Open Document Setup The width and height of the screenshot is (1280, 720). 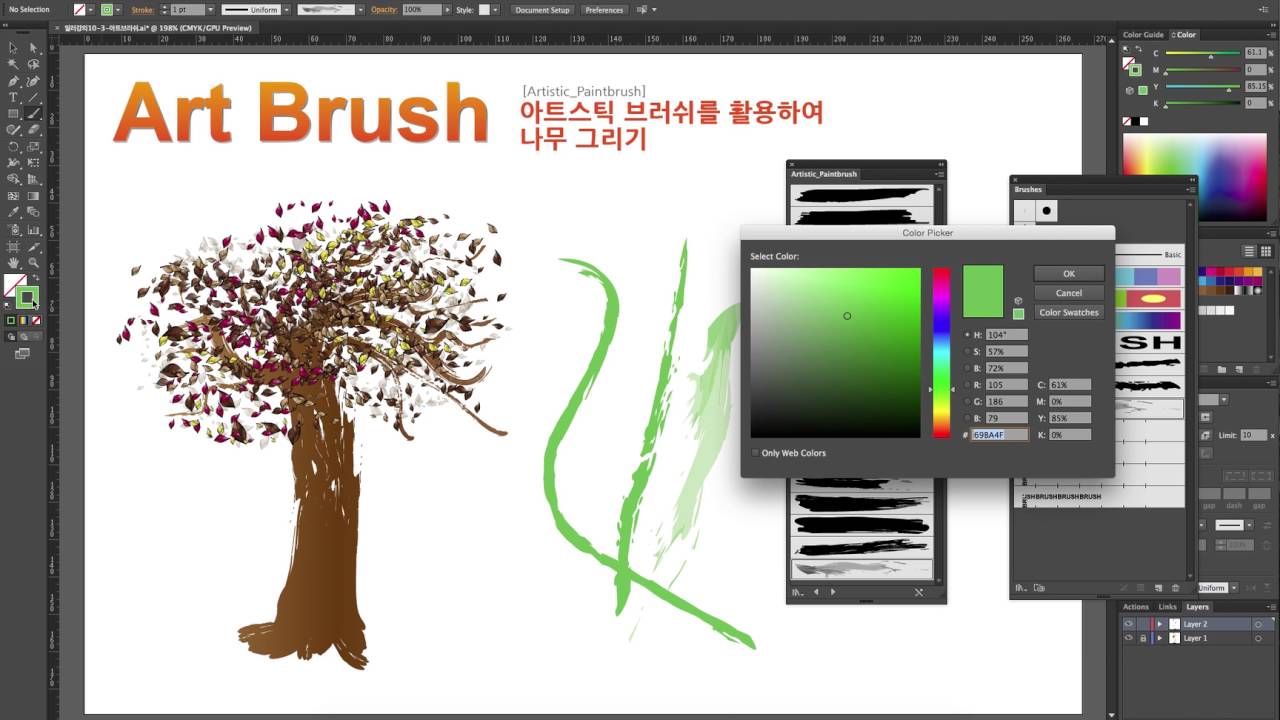(542, 10)
